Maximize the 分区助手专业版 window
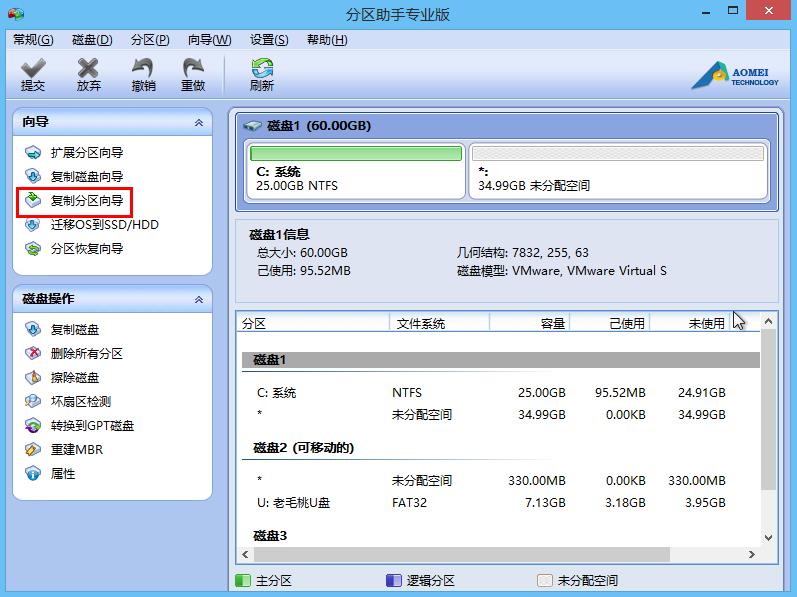The height and width of the screenshot is (597, 797). [733, 11]
